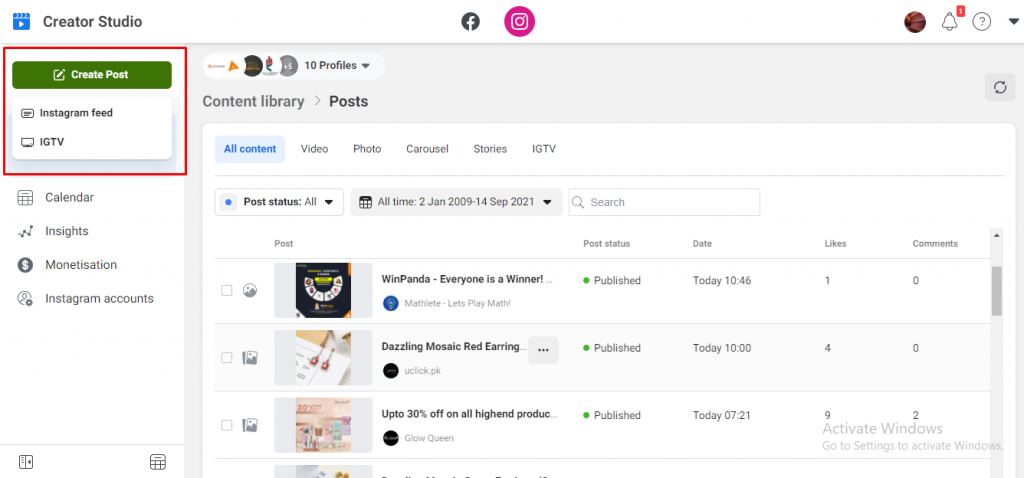This screenshot has width=1024, height=478.
Task: Click the uclick.pk account name
Action: (x=423, y=370)
